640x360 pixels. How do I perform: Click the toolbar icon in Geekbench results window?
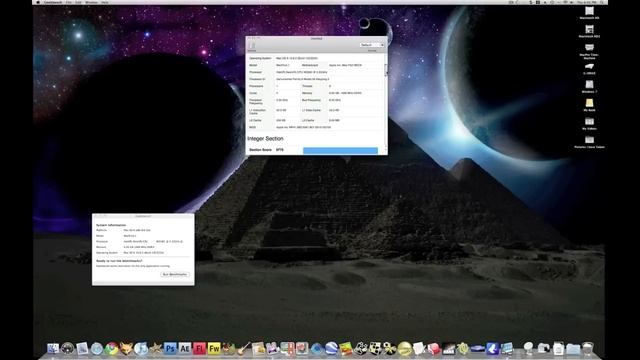point(252,45)
